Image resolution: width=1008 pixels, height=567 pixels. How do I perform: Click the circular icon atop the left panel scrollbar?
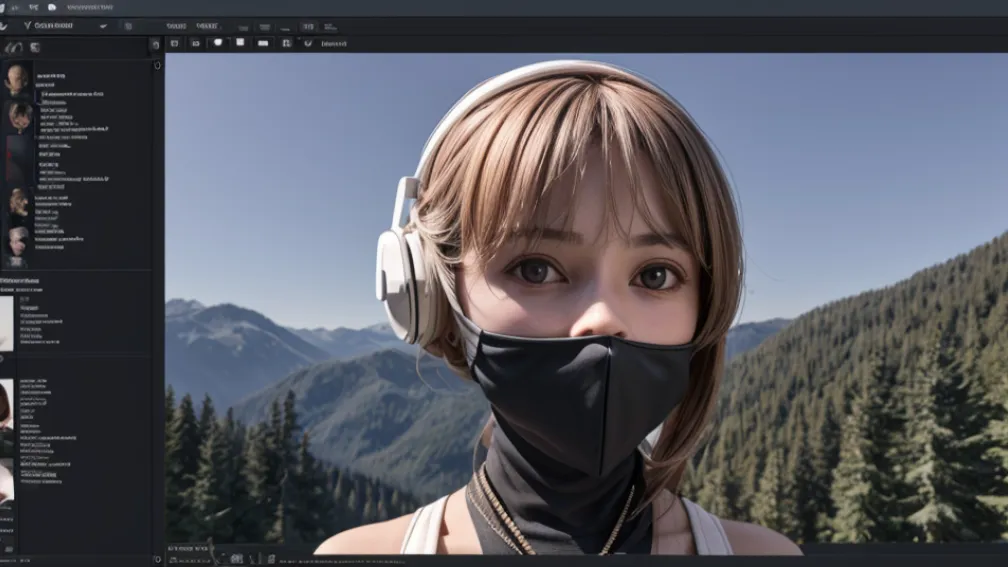click(157, 65)
